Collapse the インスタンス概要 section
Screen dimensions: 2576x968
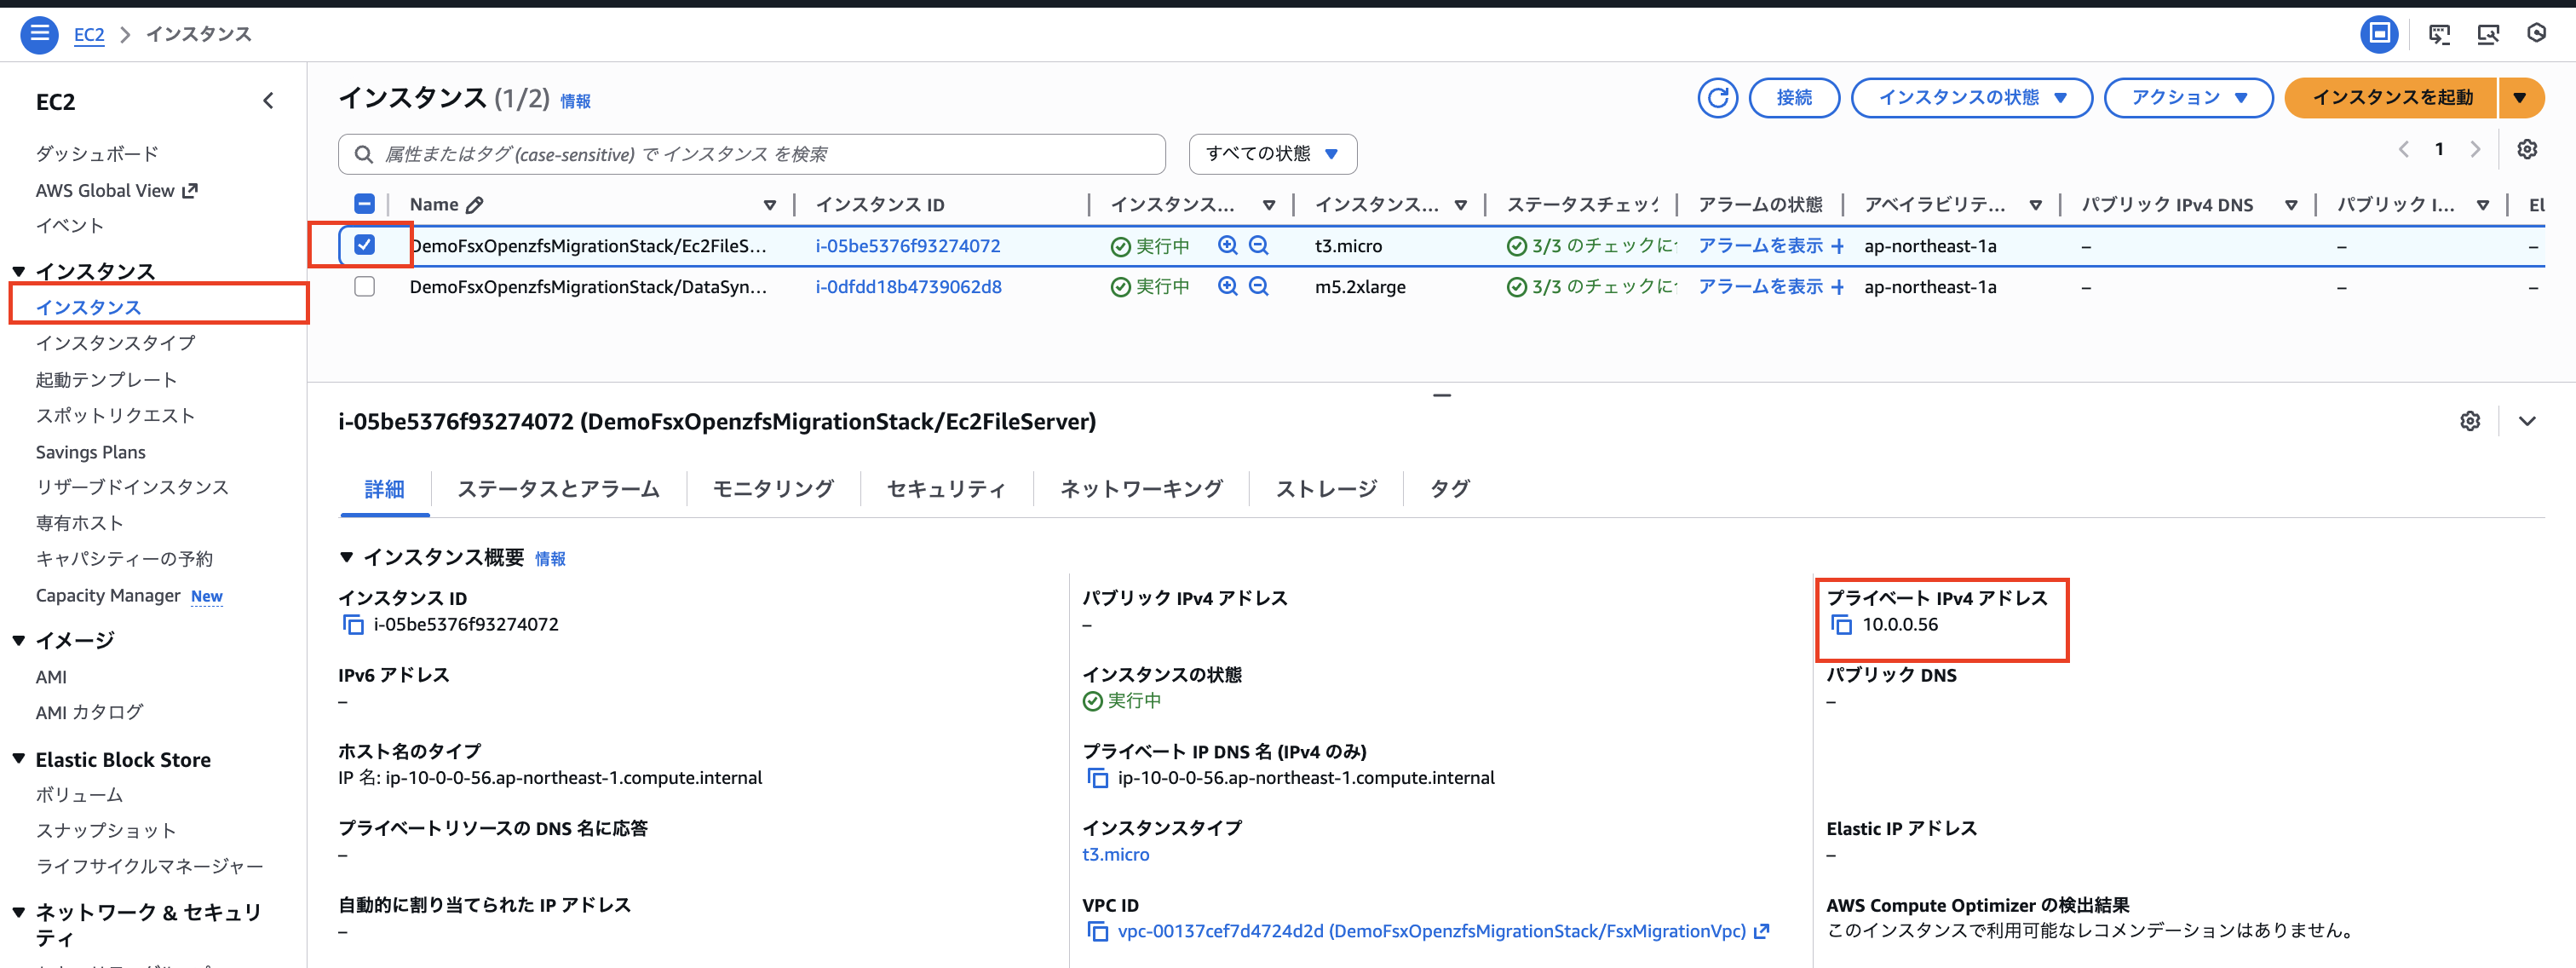click(348, 558)
